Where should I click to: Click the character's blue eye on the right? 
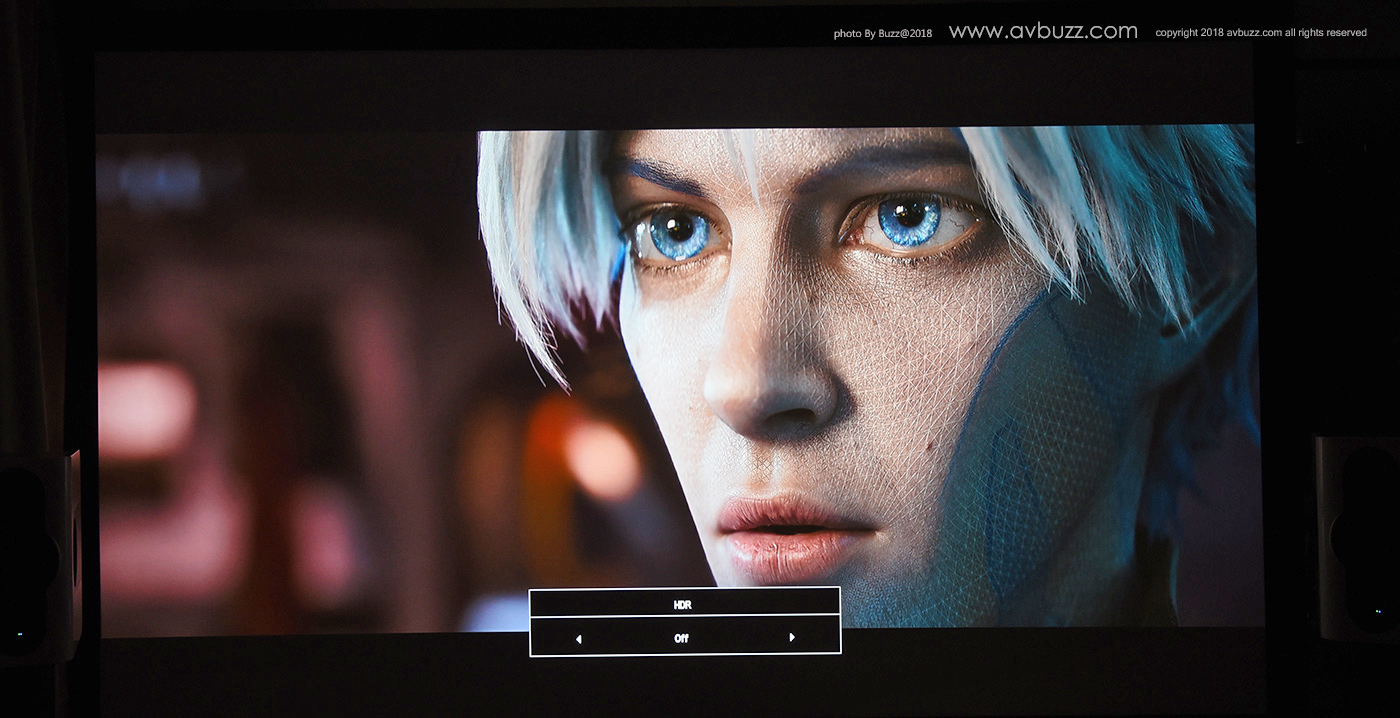(x=909, y=218)
